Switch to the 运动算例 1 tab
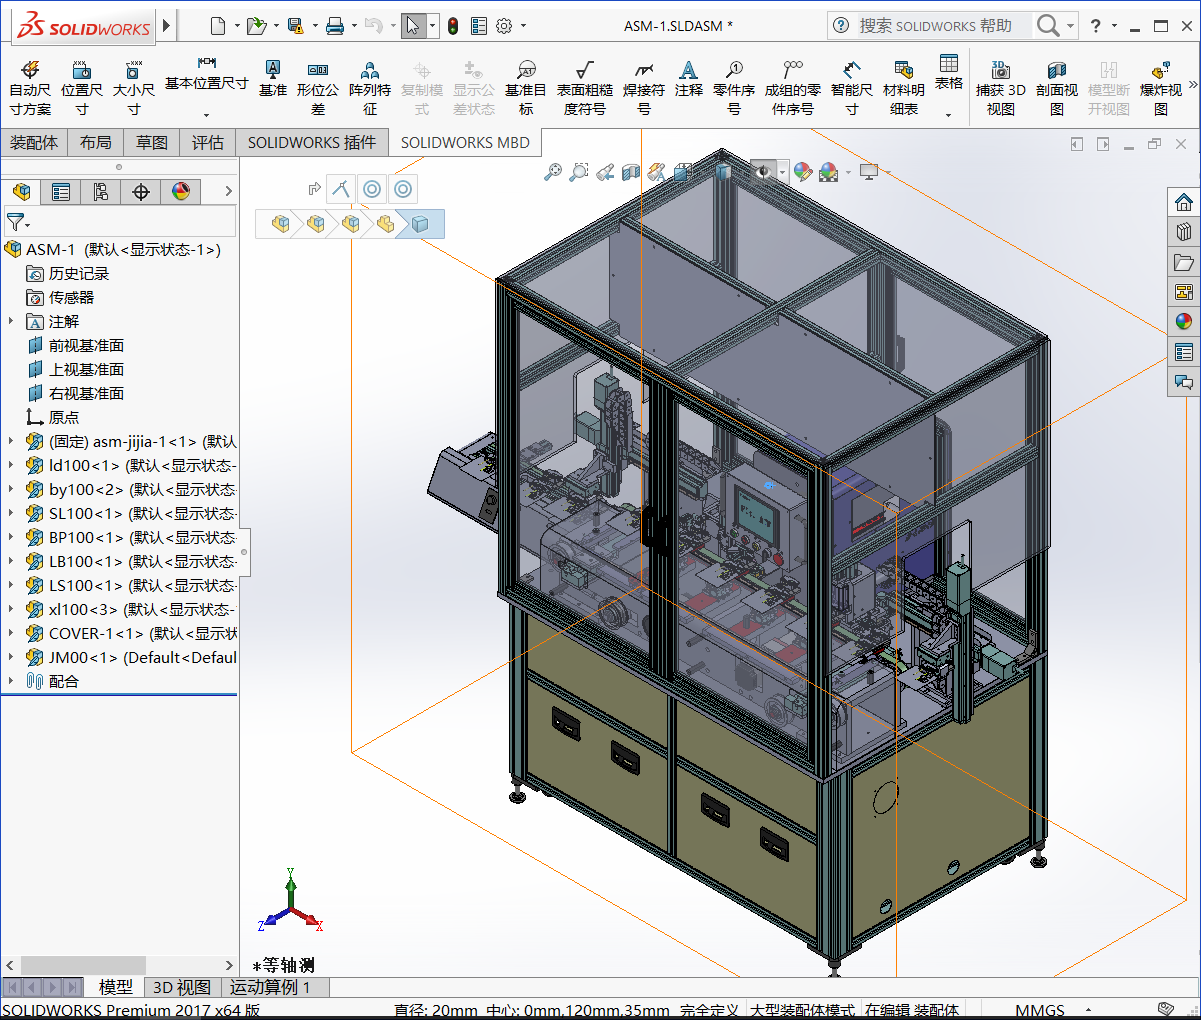The image size is (1201, 1020). 270,987
